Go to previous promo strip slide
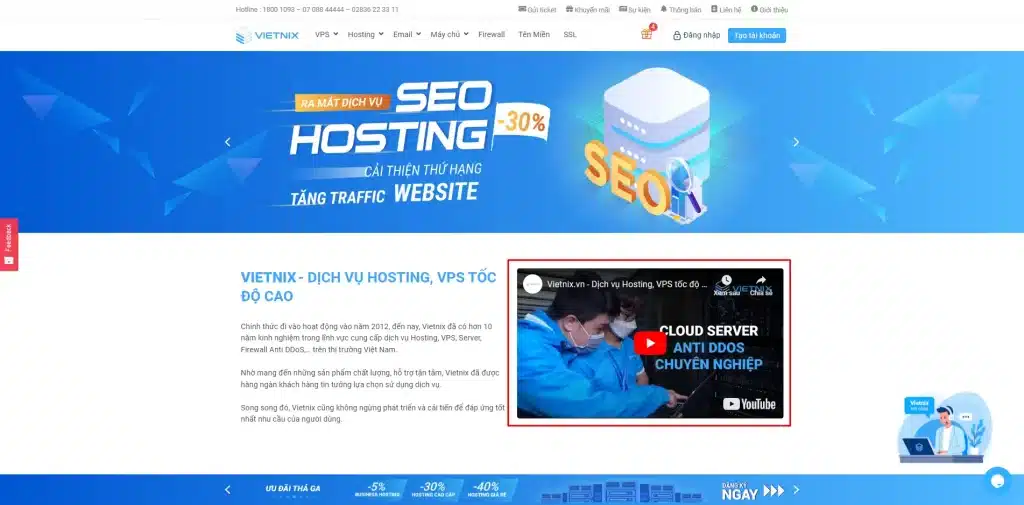The width and height of the screenshot is (1024, 505). point(227,489)
